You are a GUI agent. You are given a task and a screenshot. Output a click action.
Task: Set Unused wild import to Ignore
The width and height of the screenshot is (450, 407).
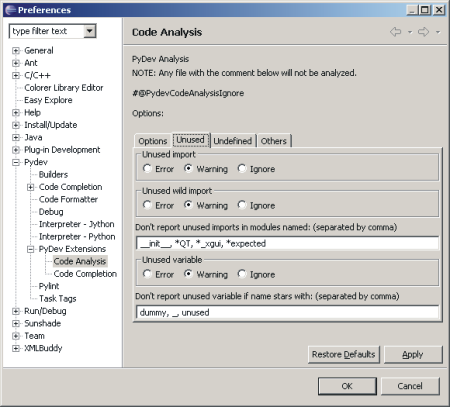coord(242,205)
